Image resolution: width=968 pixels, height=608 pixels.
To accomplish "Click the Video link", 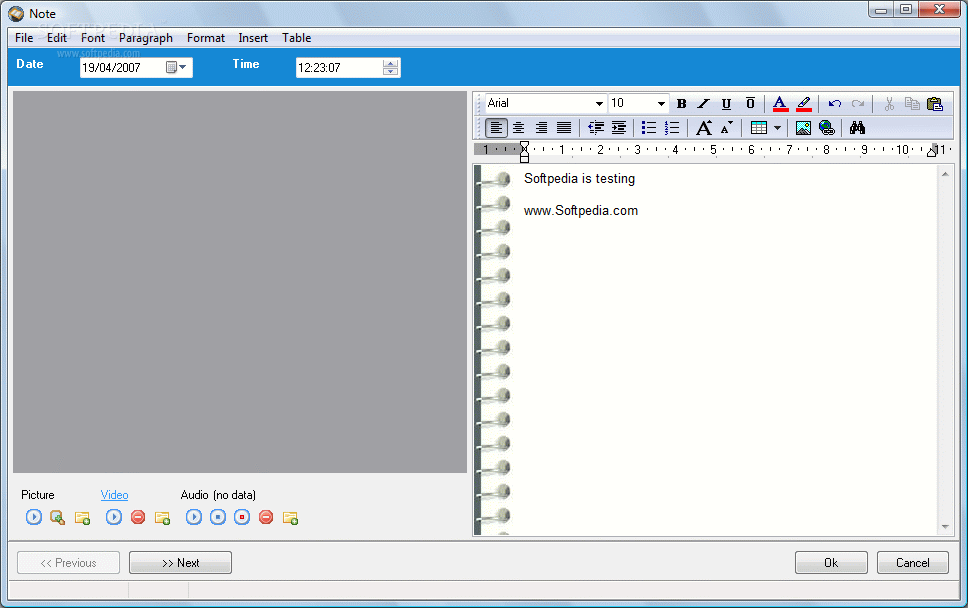I will [x=114, y=495].
